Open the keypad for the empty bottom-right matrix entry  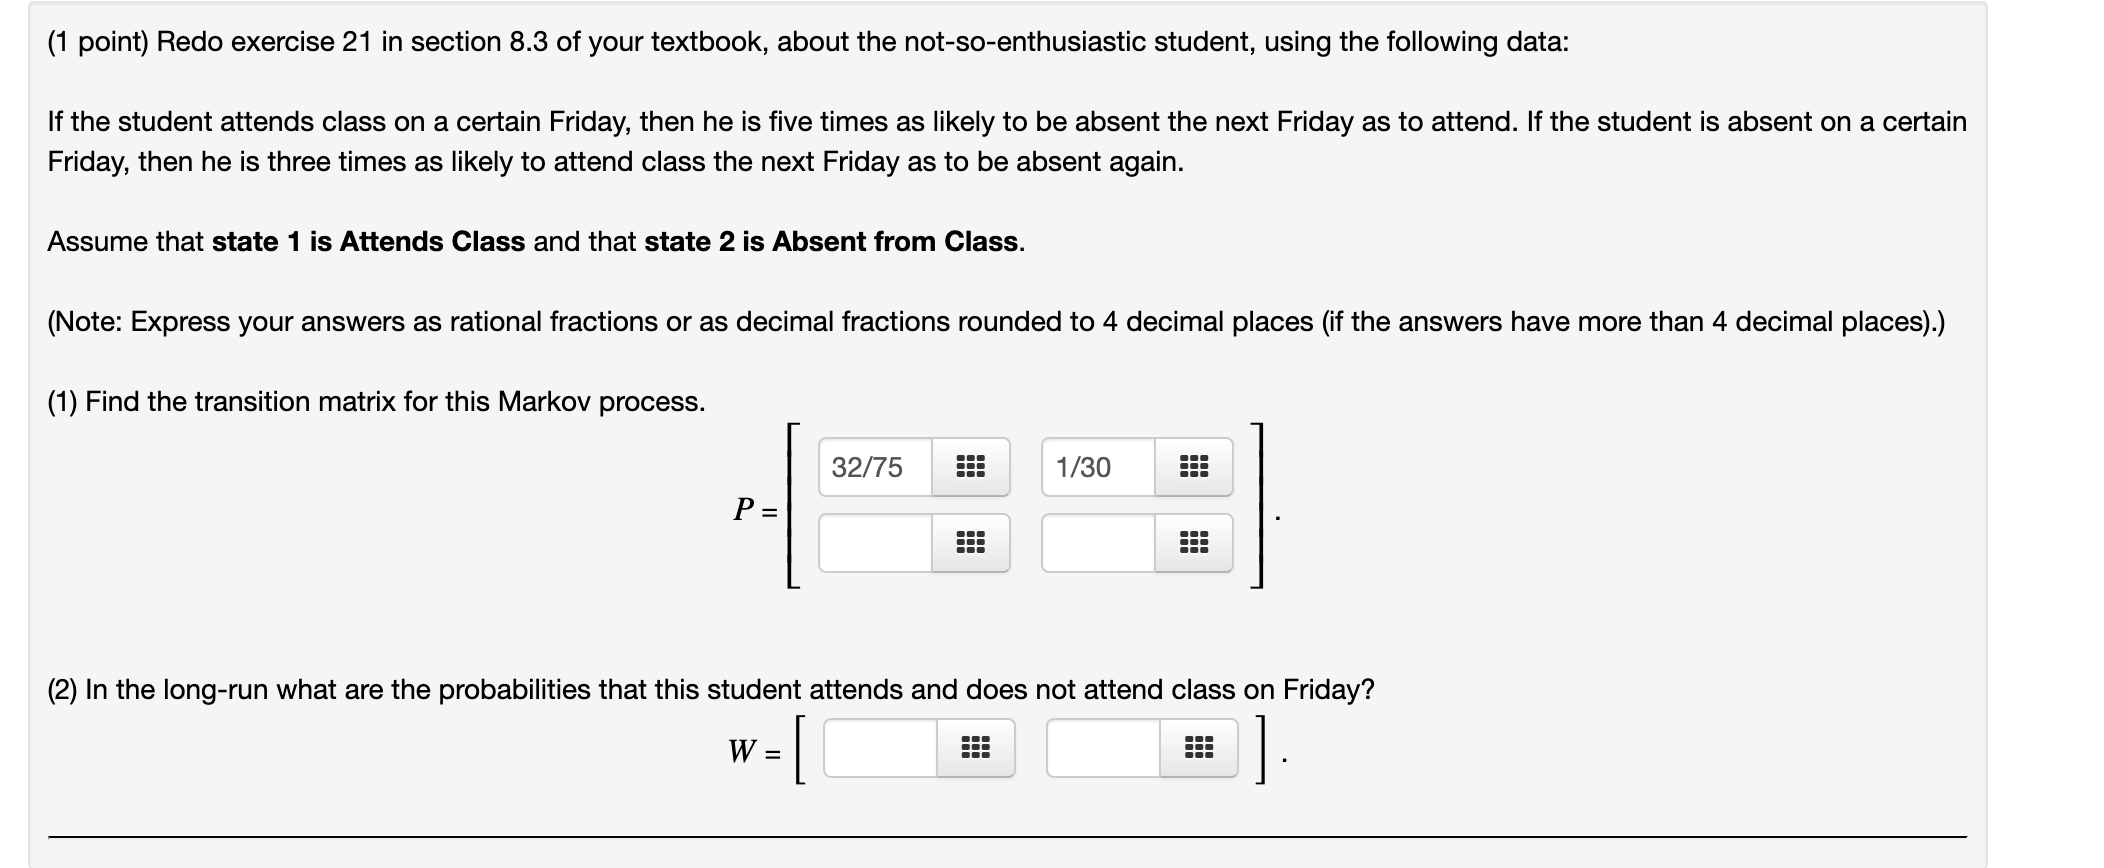(x=1197, y=543)
